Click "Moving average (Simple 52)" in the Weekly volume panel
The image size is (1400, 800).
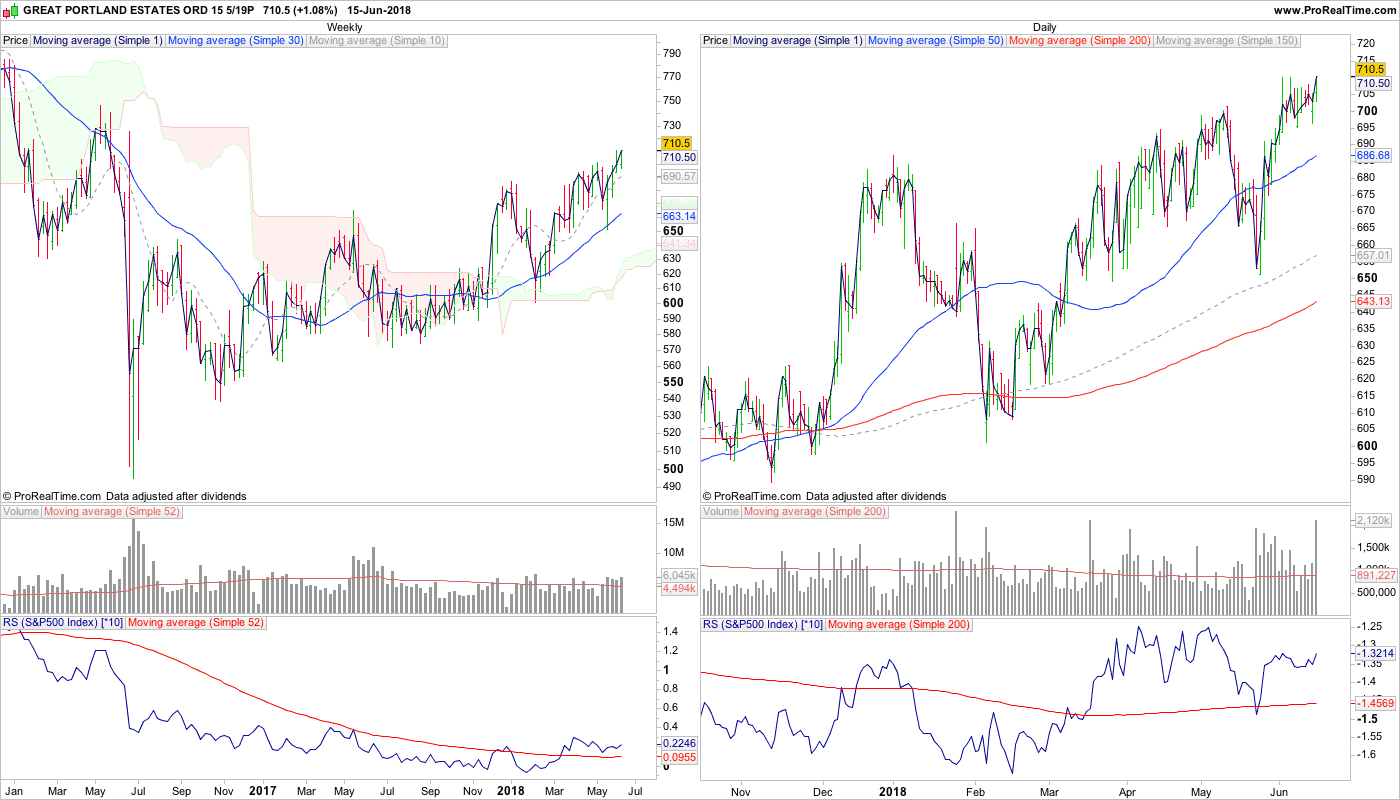(x=112, y=512)
